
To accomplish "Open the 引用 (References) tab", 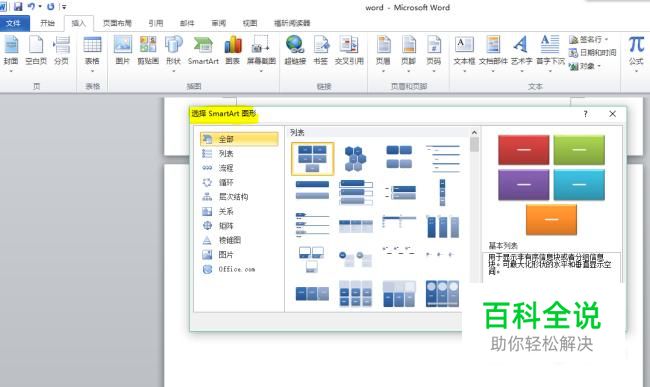I will click(x=156, y=23).
